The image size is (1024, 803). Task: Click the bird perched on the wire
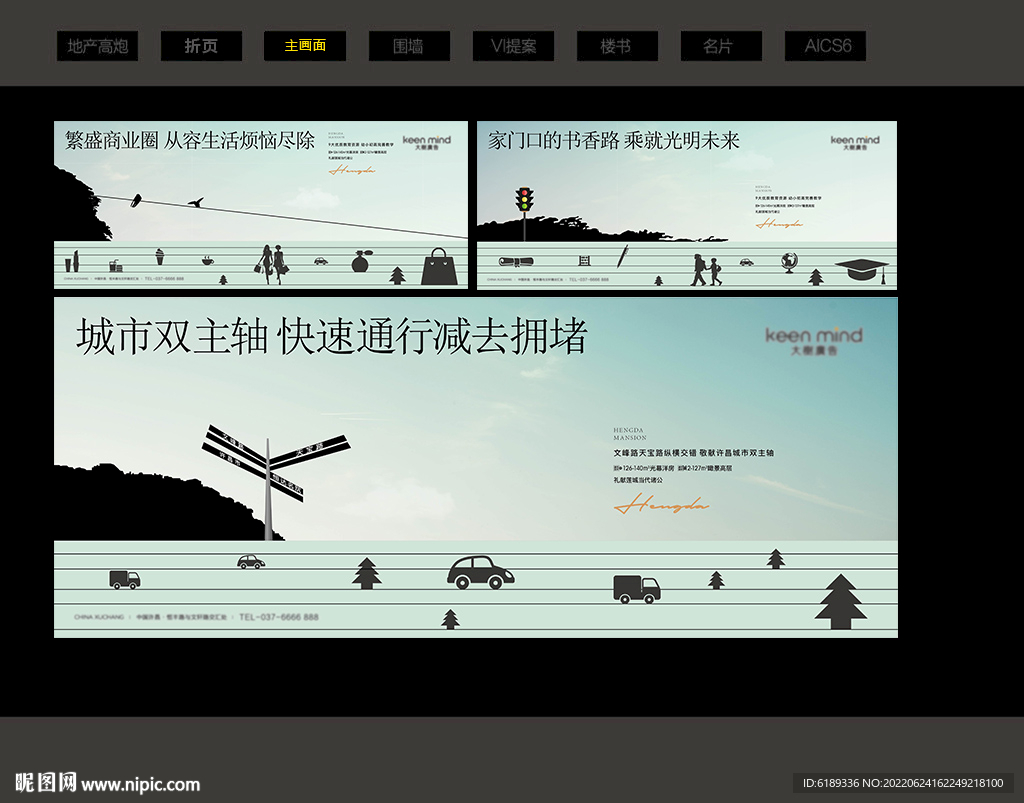[x=136, y=200]
